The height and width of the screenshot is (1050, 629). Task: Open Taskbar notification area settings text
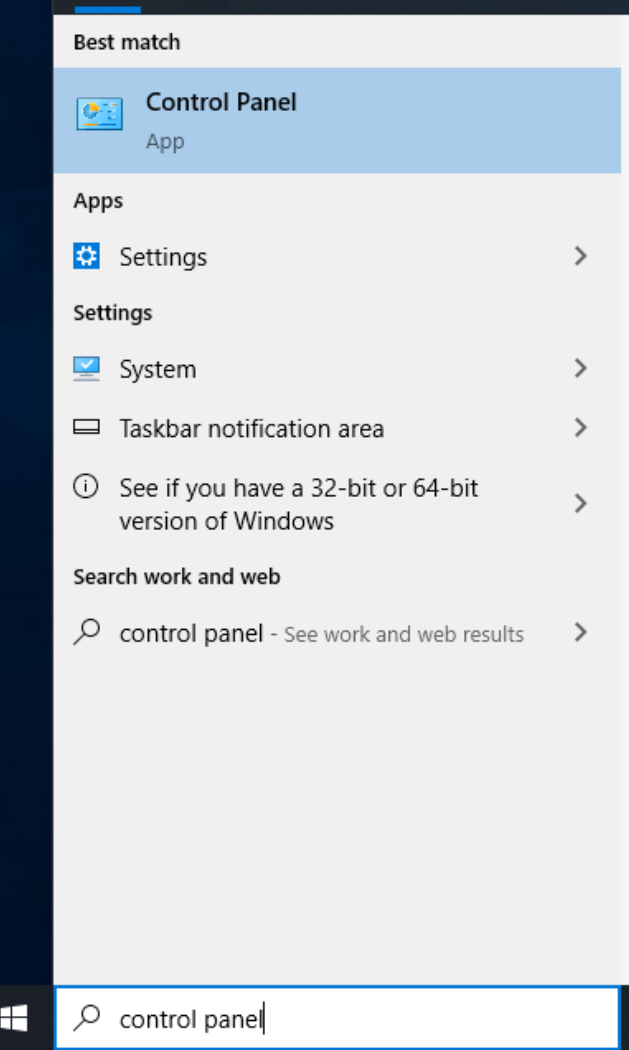pos(251,429)
